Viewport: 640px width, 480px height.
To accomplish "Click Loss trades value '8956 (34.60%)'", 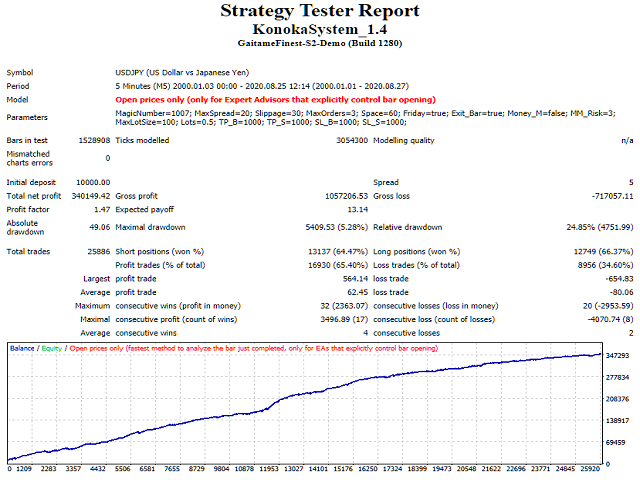I will 606,265.
